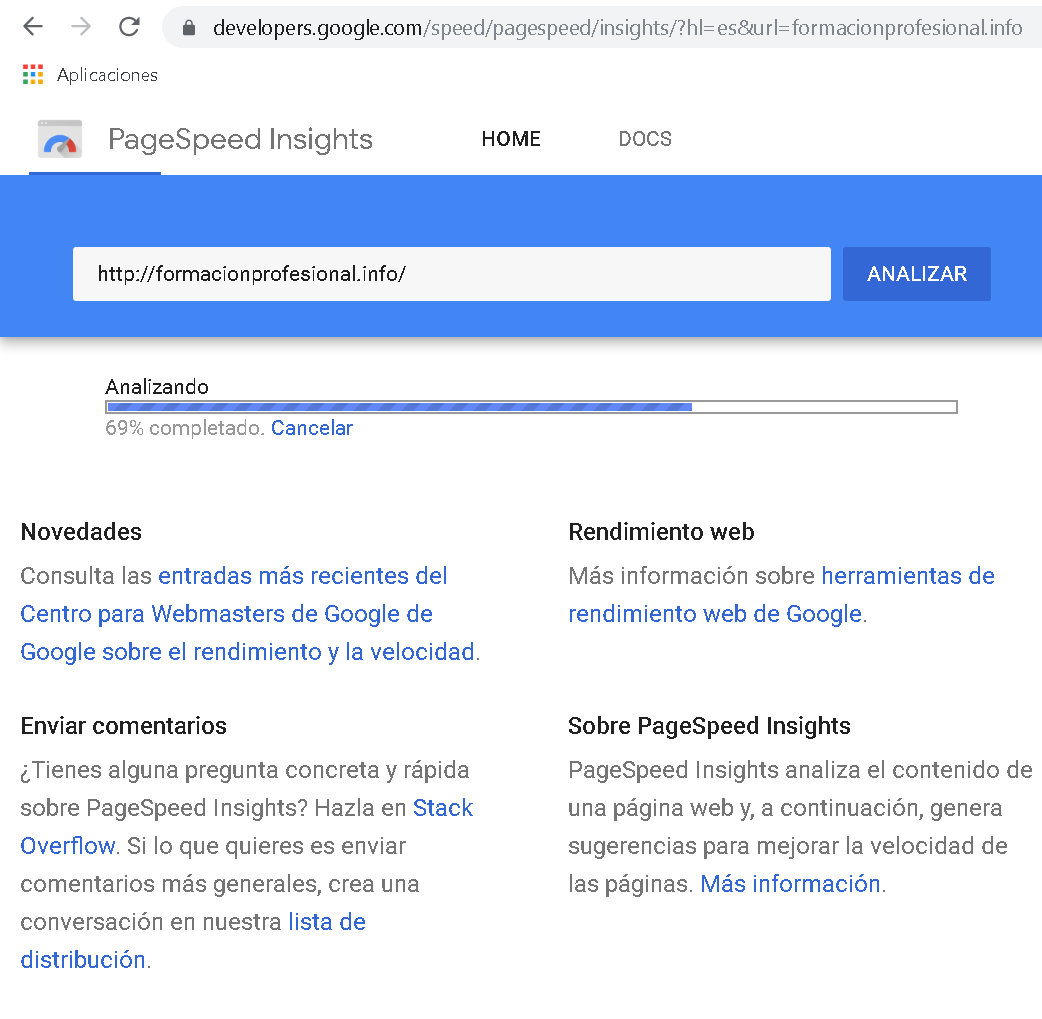
Task: Open the 'Más información' link
Action: point(790,884)
